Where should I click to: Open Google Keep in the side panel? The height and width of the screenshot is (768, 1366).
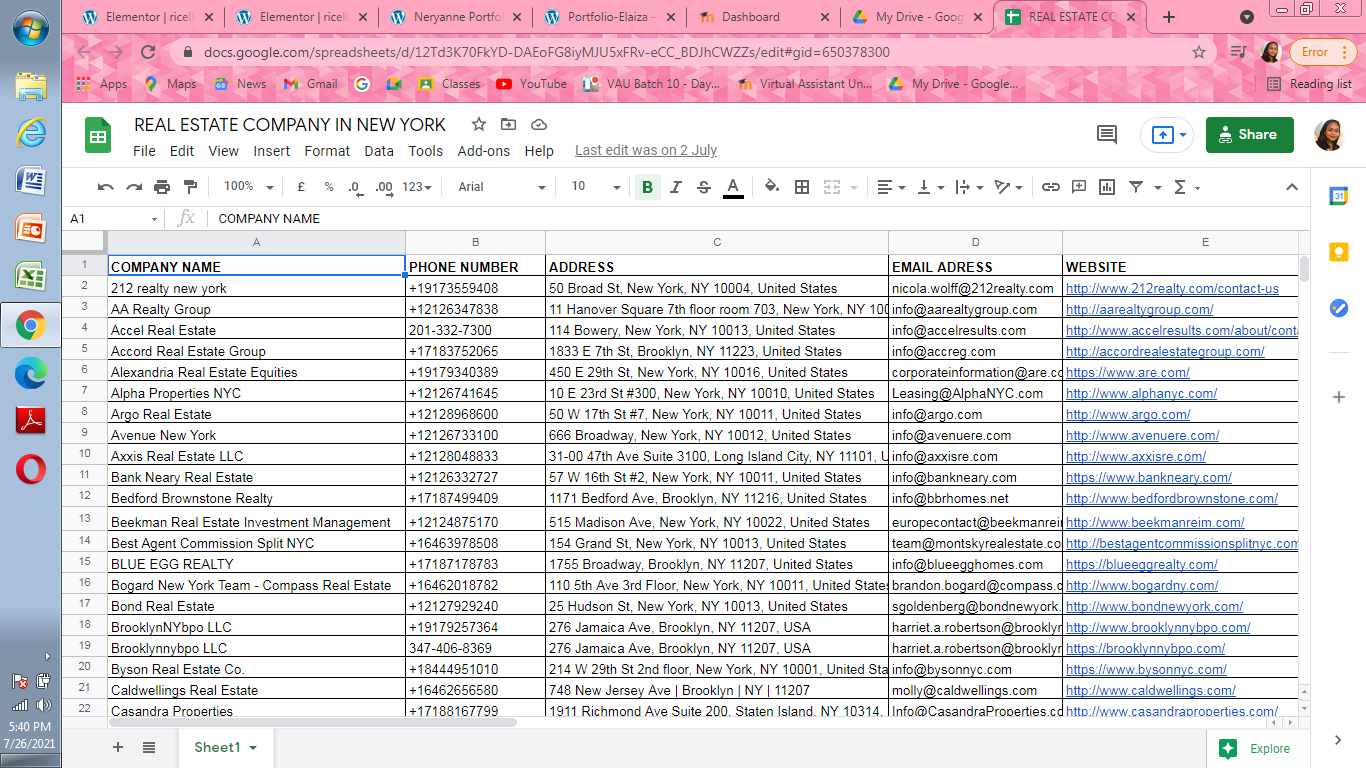[1338, 252]
